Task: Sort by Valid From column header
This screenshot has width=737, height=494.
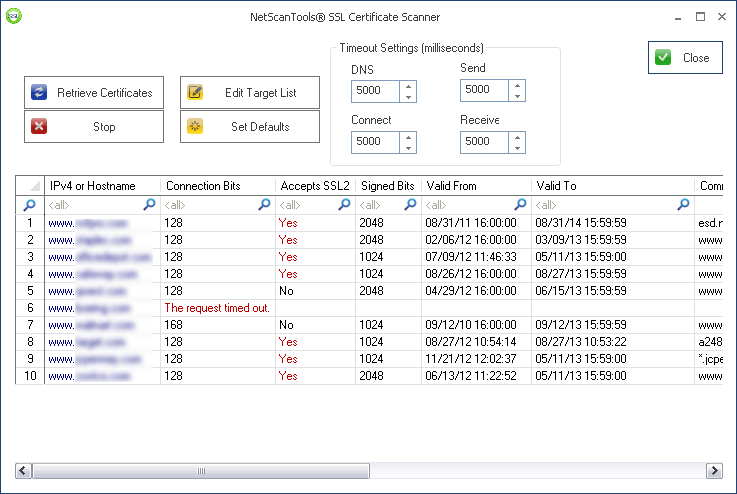Action: 476,186
